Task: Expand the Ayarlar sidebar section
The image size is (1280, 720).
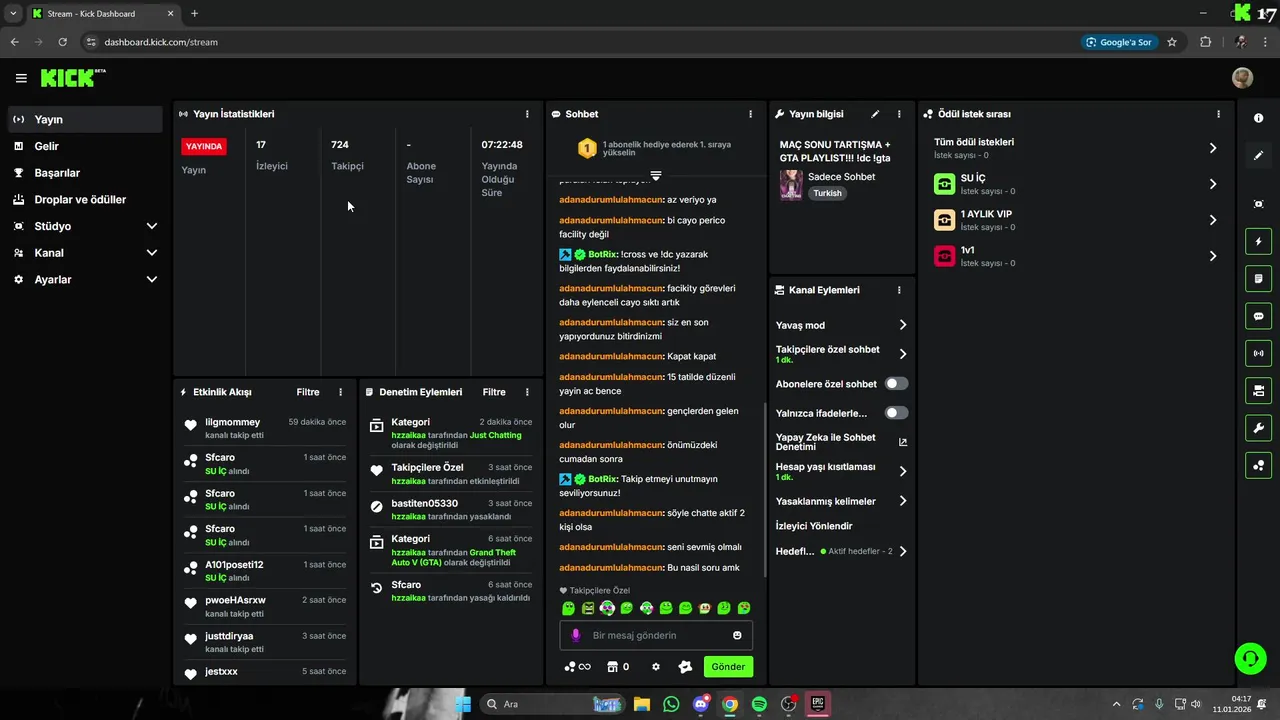Action: point(152,280)
